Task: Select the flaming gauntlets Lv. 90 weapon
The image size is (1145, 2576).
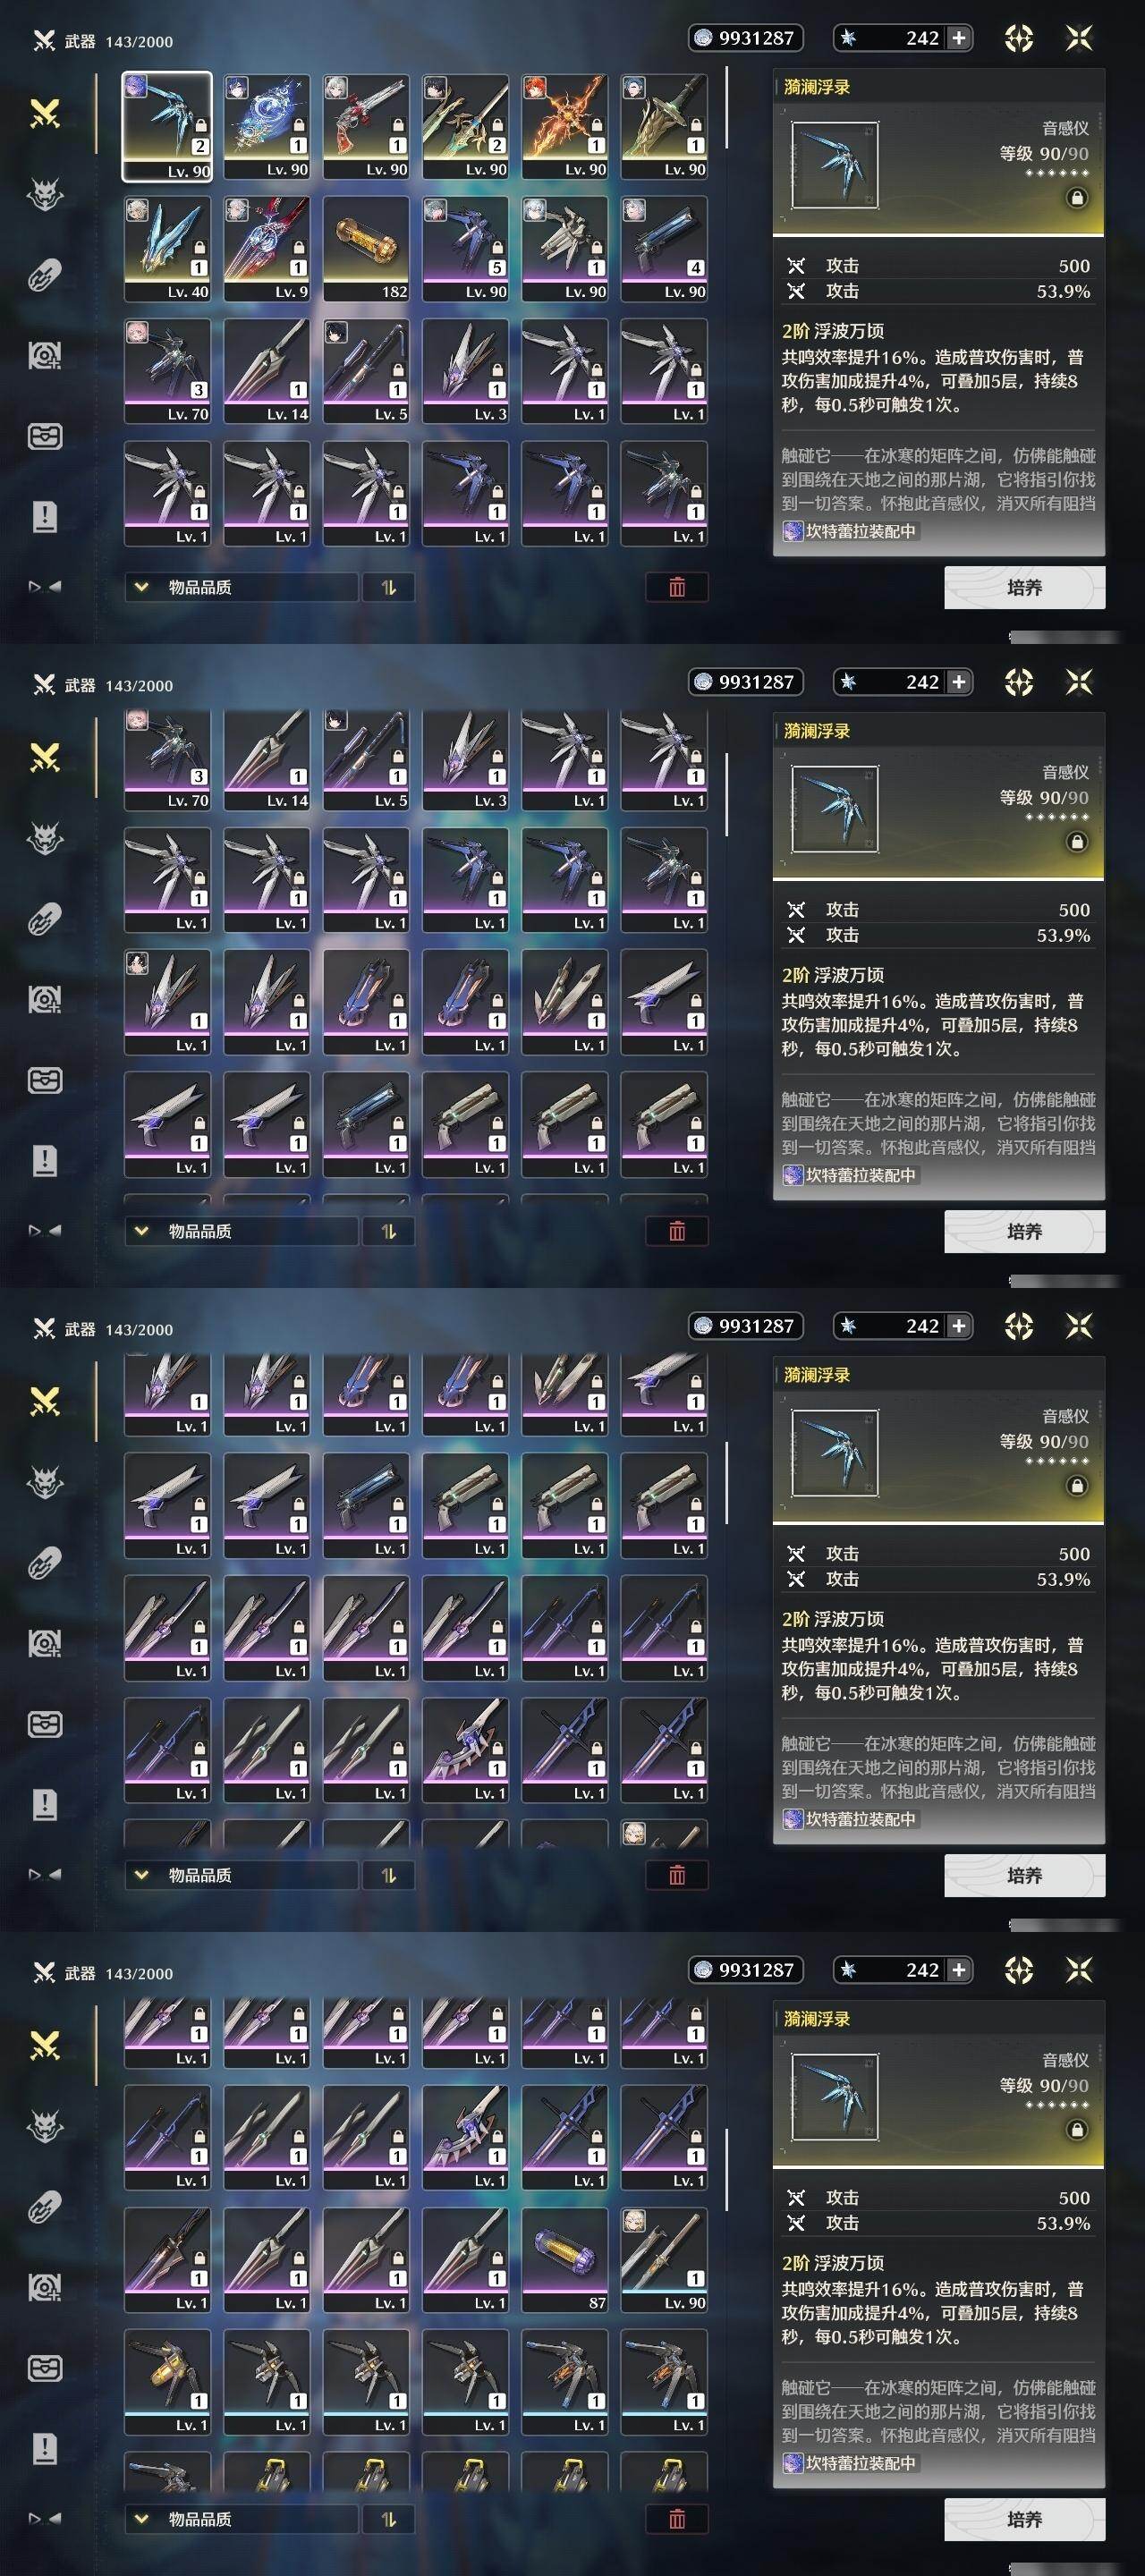Action: (x=565, y=126)
